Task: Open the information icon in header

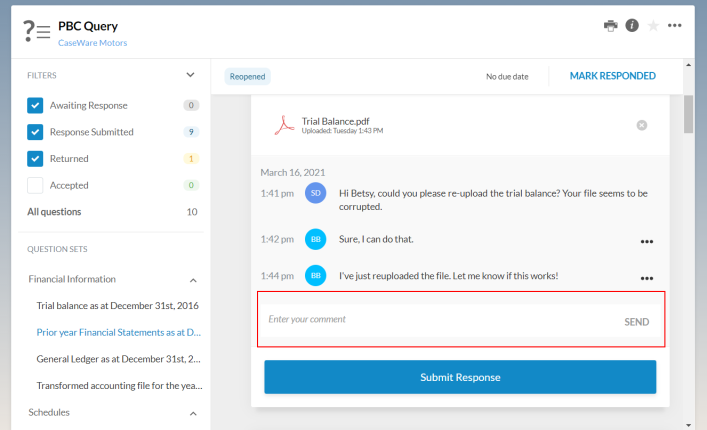Action: point(632,26)
